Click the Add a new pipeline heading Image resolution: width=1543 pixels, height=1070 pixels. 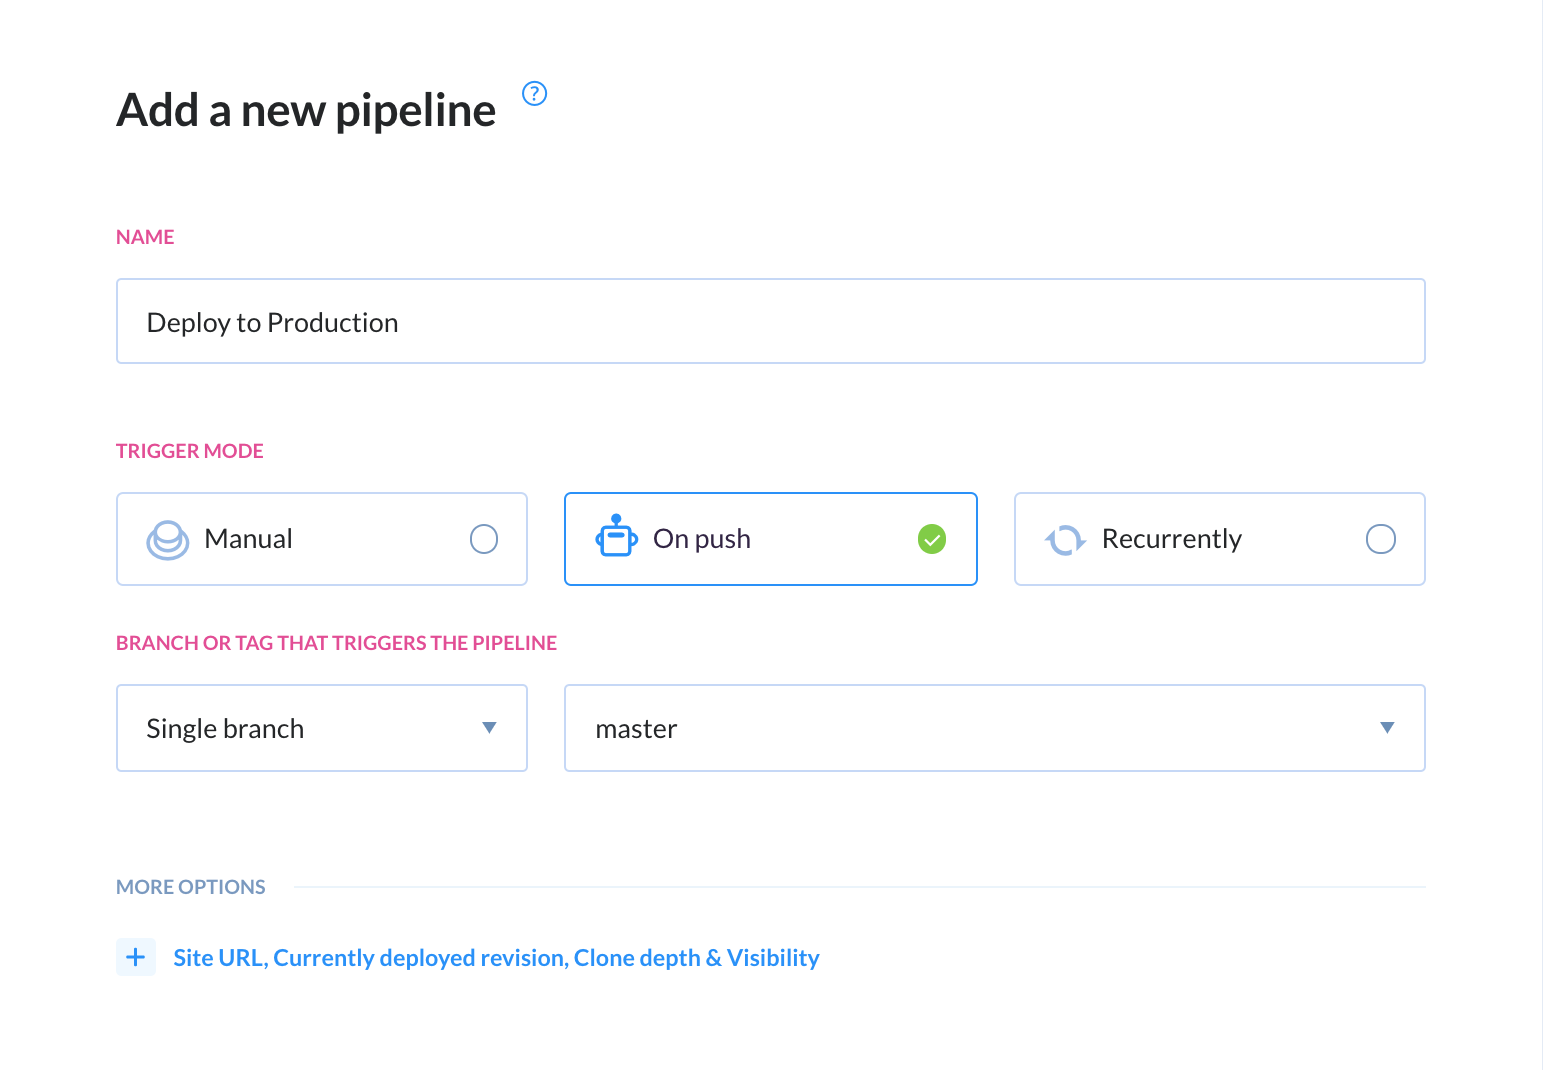[306, 110]
